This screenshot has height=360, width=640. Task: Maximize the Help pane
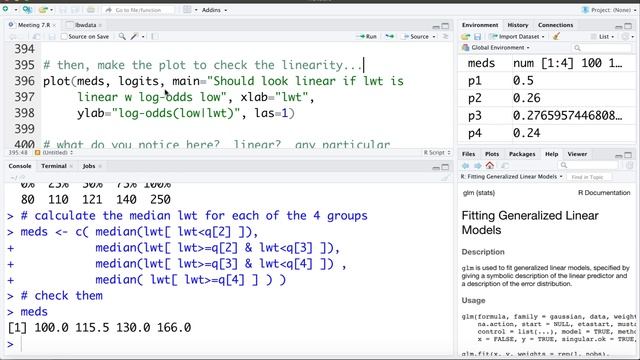coord(628,155)
